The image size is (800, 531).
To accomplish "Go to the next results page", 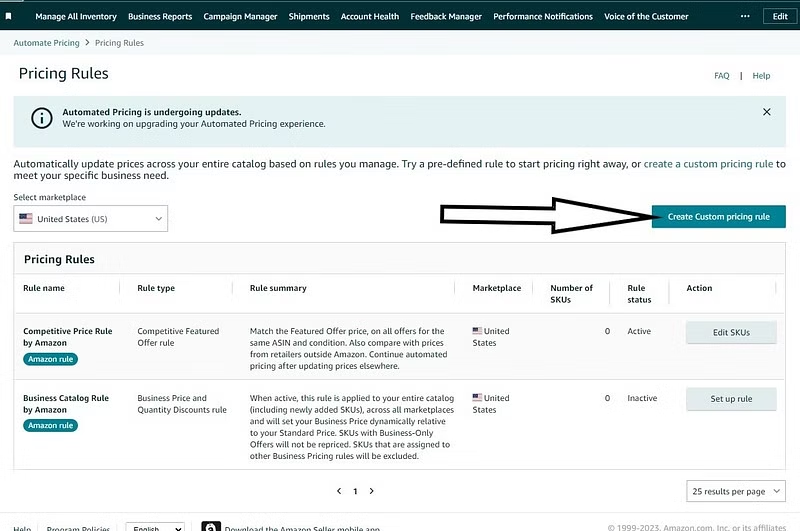I will [x=371, y=491].
